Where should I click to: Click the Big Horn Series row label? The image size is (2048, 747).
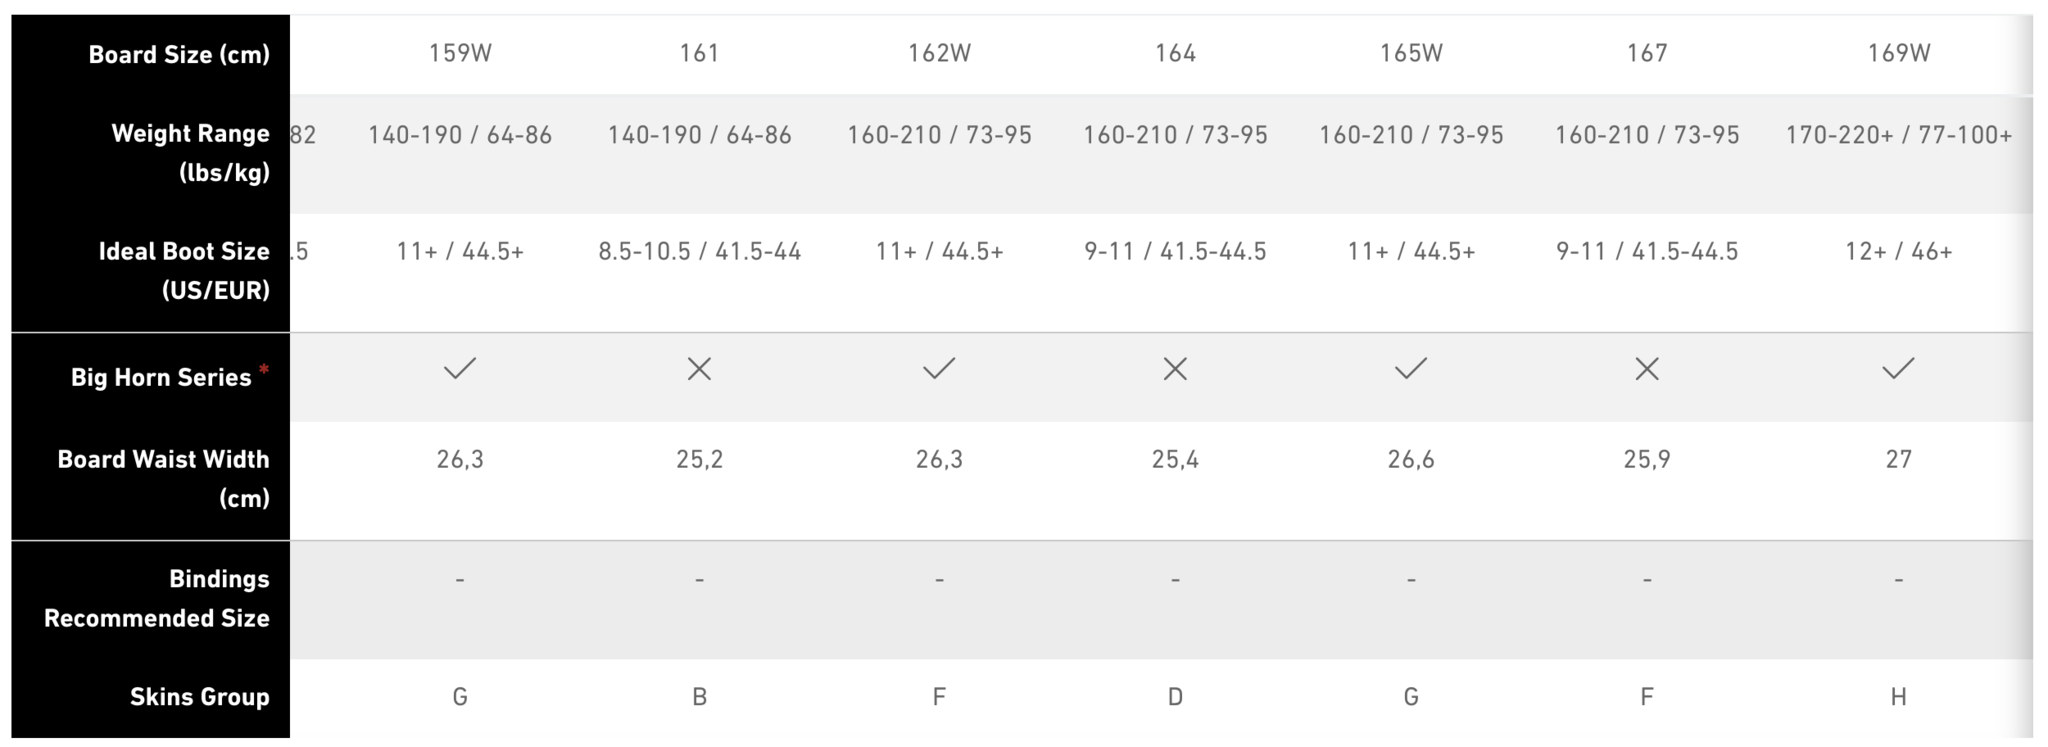coord(161,377)
